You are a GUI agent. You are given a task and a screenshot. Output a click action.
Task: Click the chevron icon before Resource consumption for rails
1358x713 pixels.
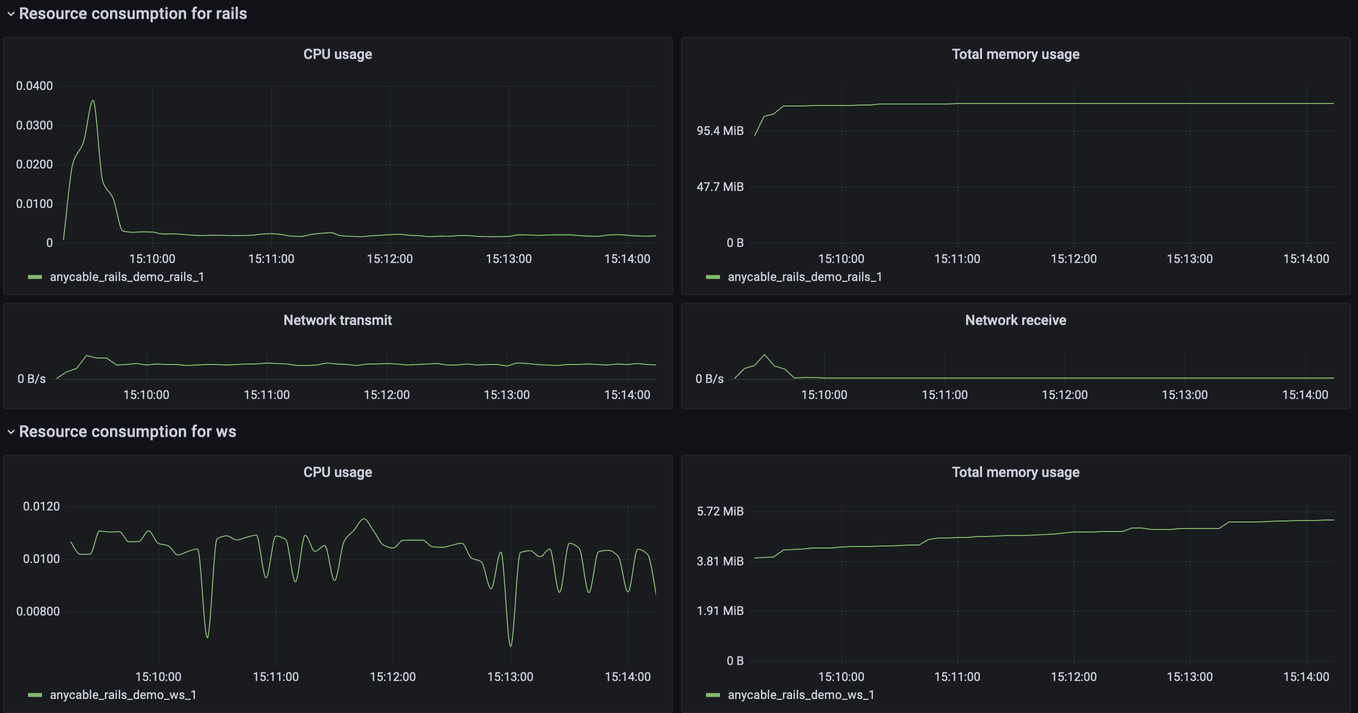point(9,13)
